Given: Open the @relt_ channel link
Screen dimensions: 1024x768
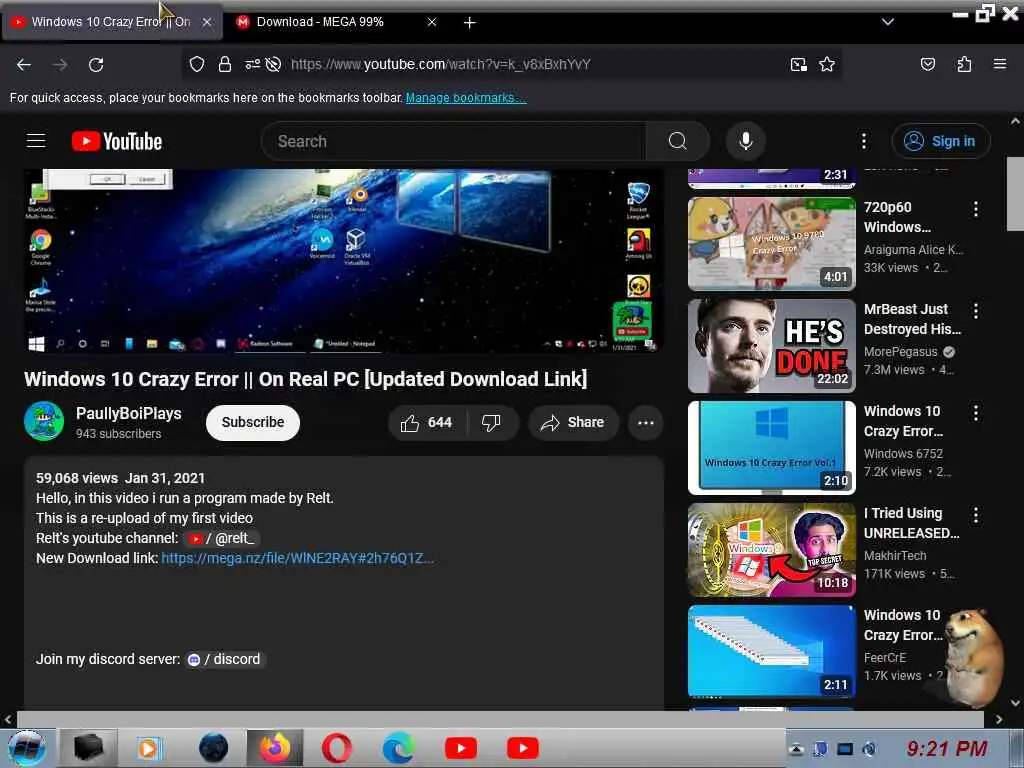Looking at the screenshot, I should click(222, 539).
